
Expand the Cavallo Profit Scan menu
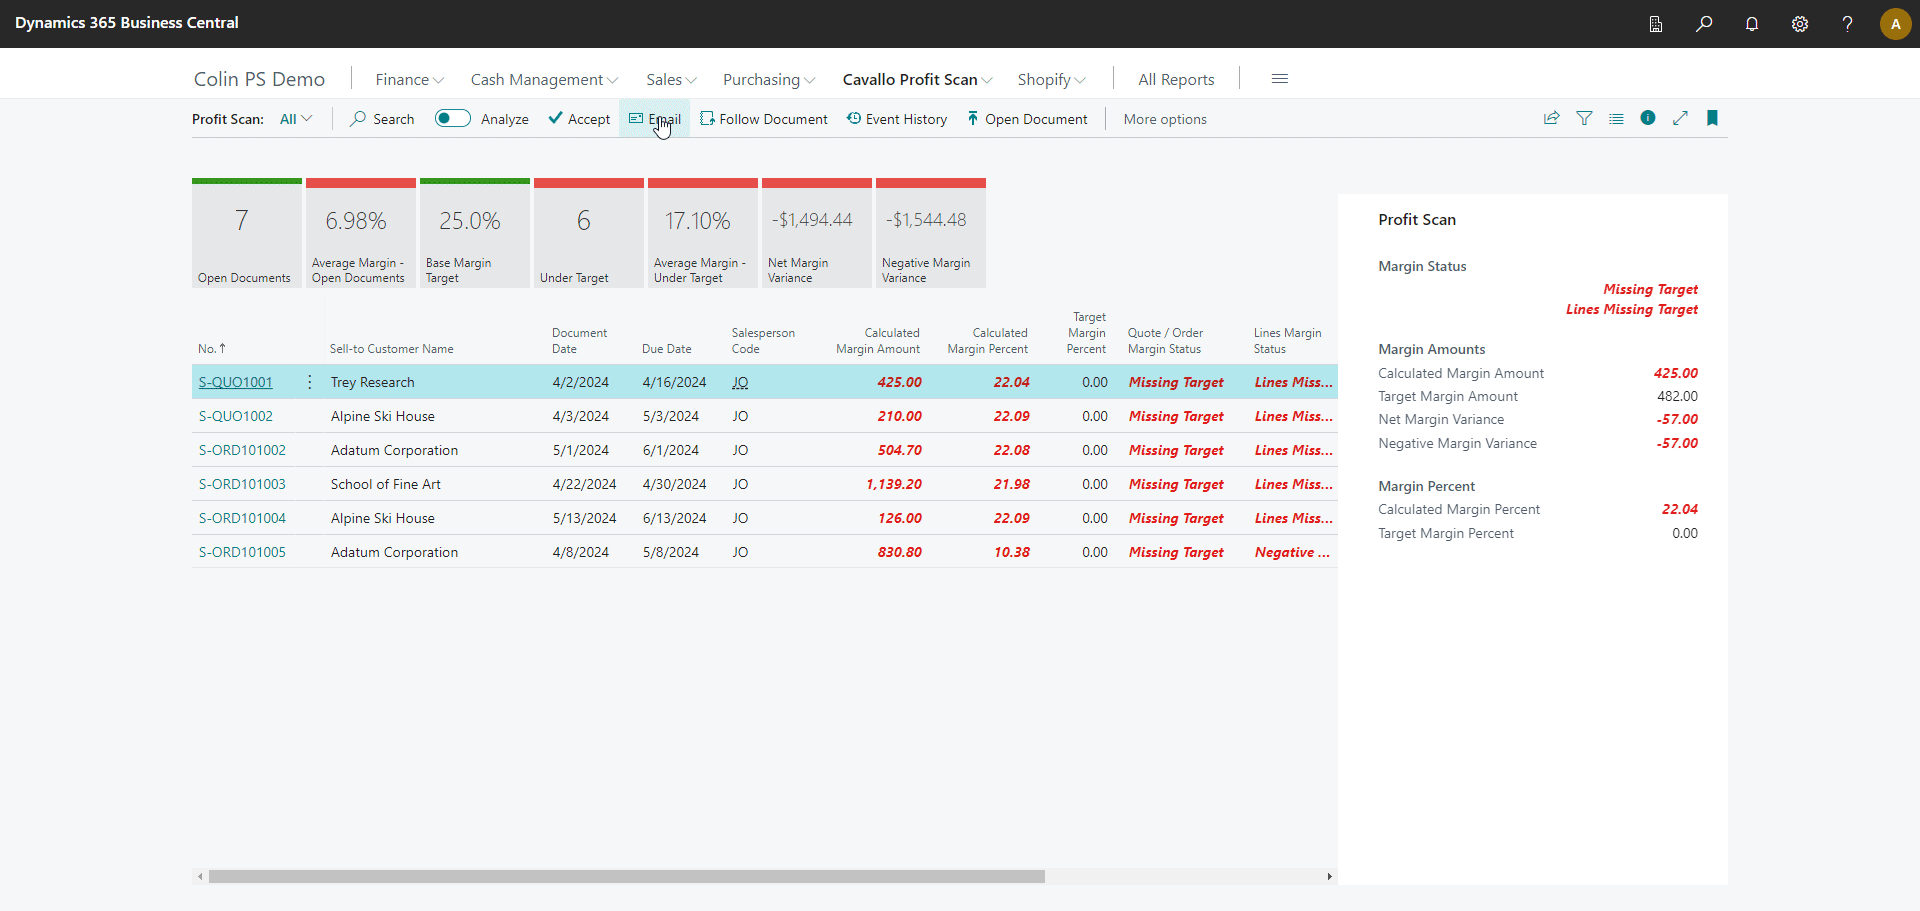[917, 80]
